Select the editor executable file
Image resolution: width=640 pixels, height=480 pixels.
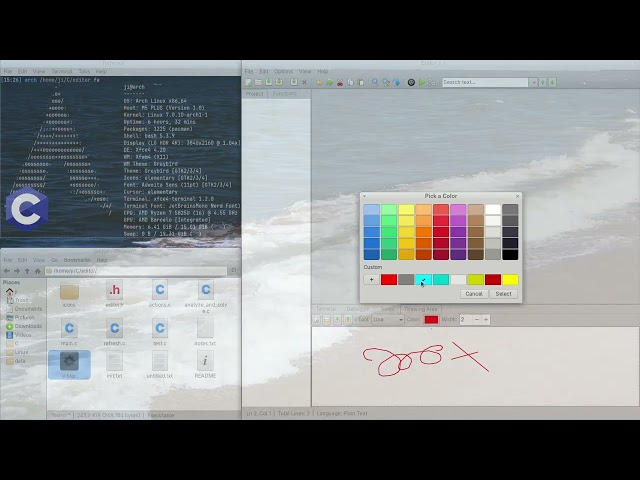tap(69, 365)
